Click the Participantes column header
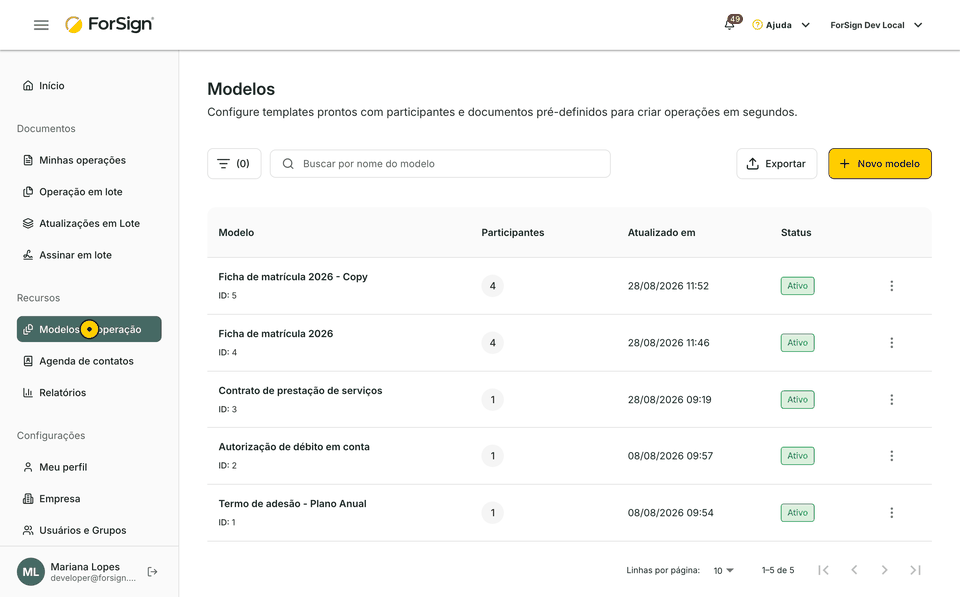This screenshot has width=960, height=597. pos(512,233)
